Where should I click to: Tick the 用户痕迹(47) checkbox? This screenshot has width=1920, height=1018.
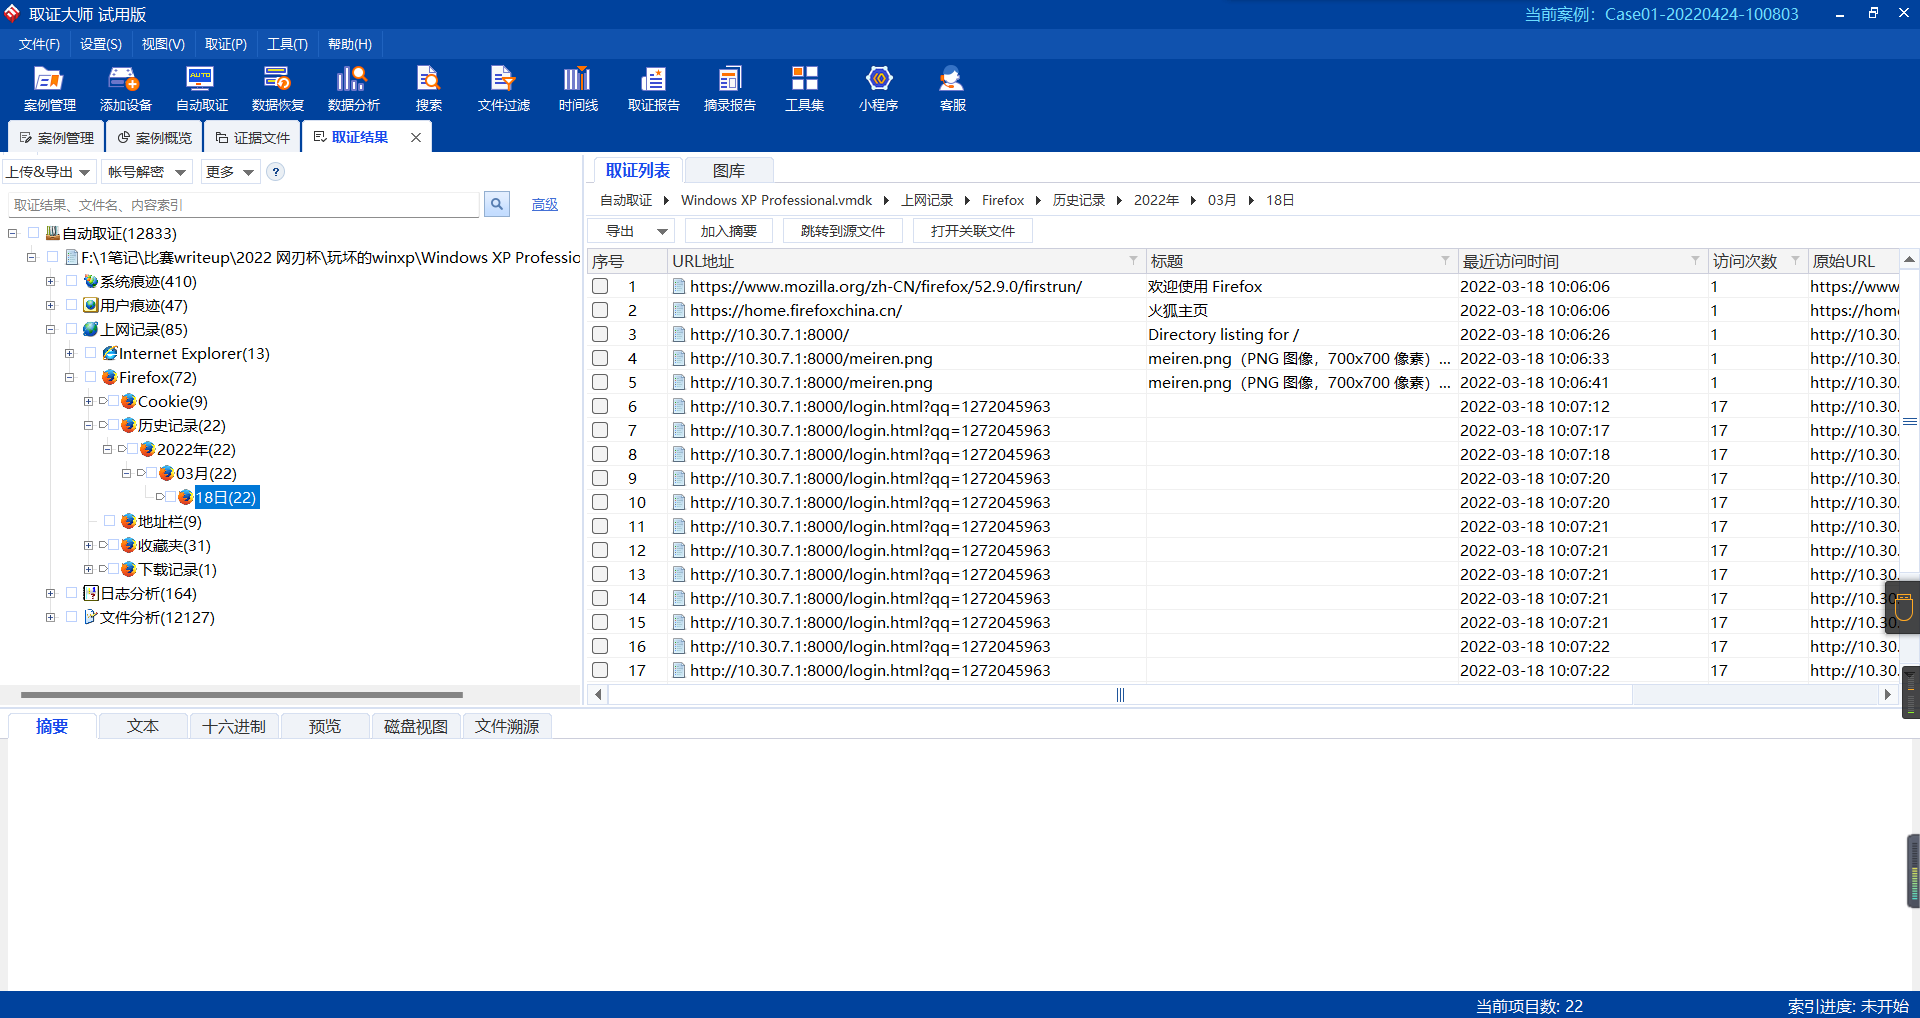pos(71,305)
